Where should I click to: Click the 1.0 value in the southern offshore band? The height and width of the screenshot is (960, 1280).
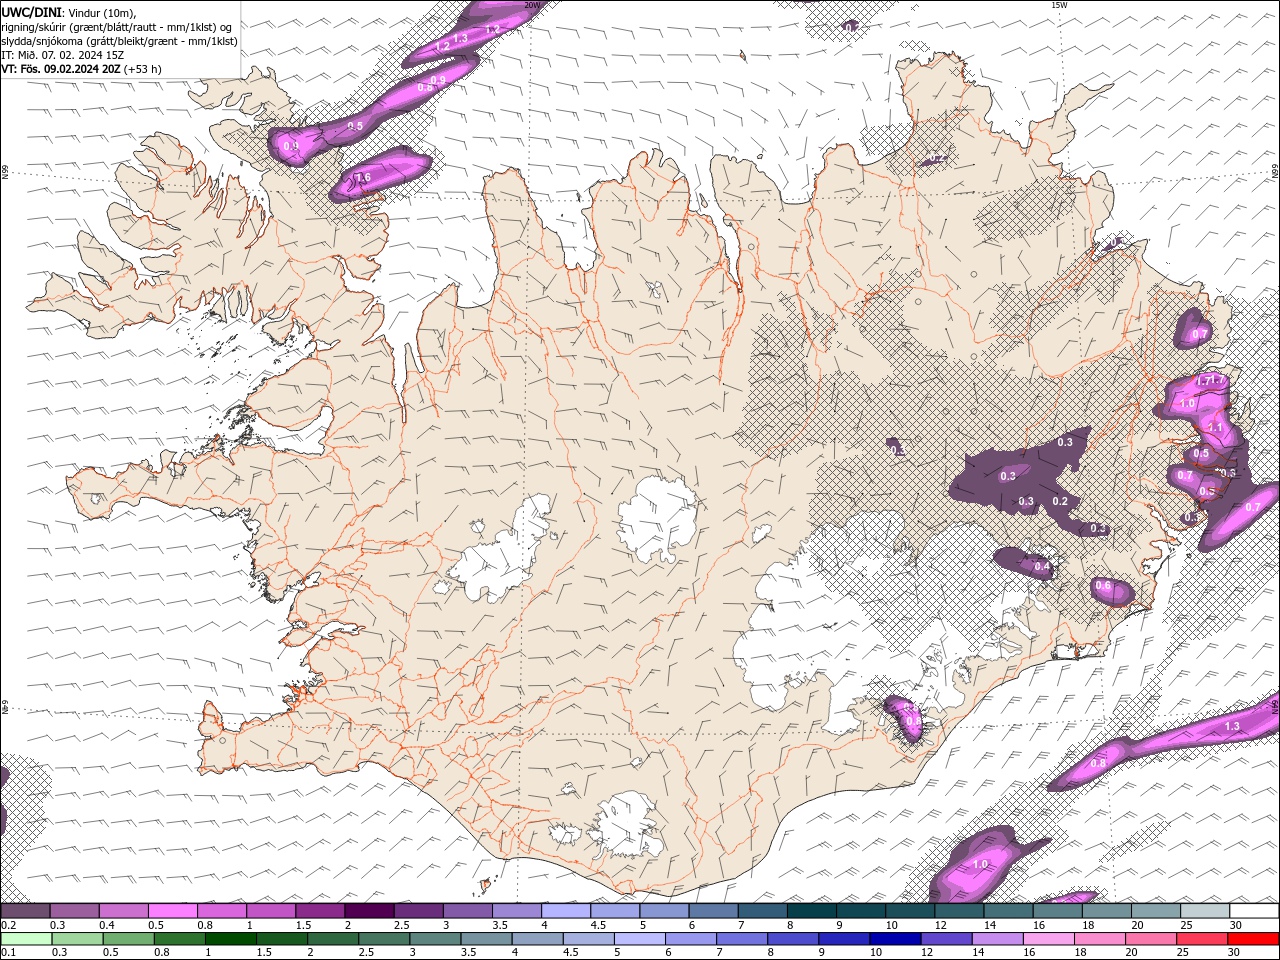980,864
